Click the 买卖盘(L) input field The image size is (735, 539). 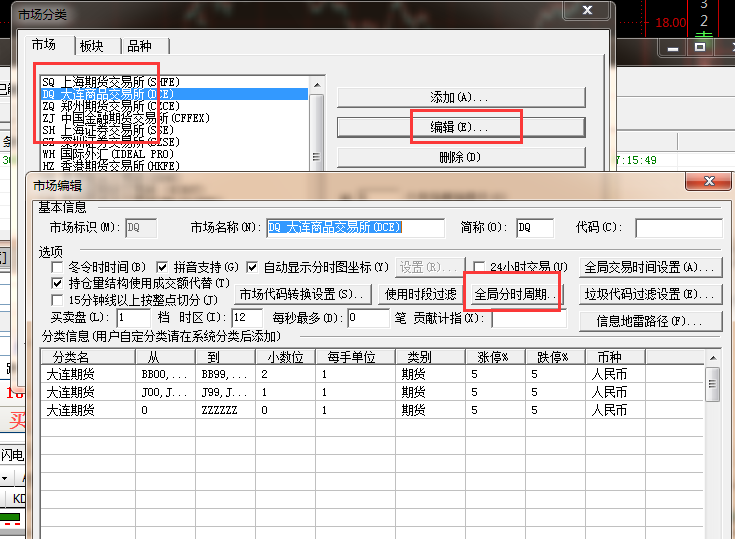(x=134, y=318)
